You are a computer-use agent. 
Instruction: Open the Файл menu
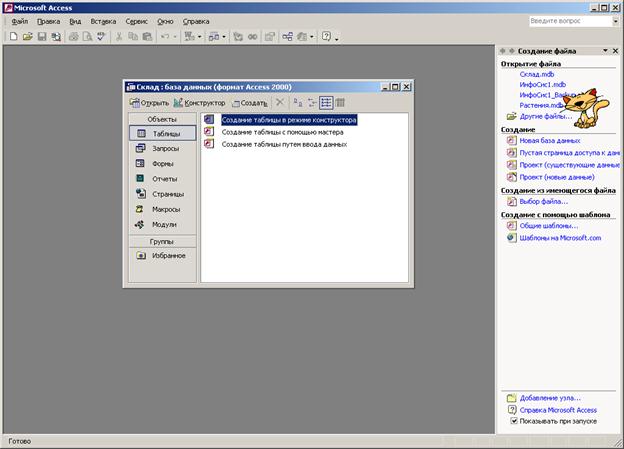point(20,21)
